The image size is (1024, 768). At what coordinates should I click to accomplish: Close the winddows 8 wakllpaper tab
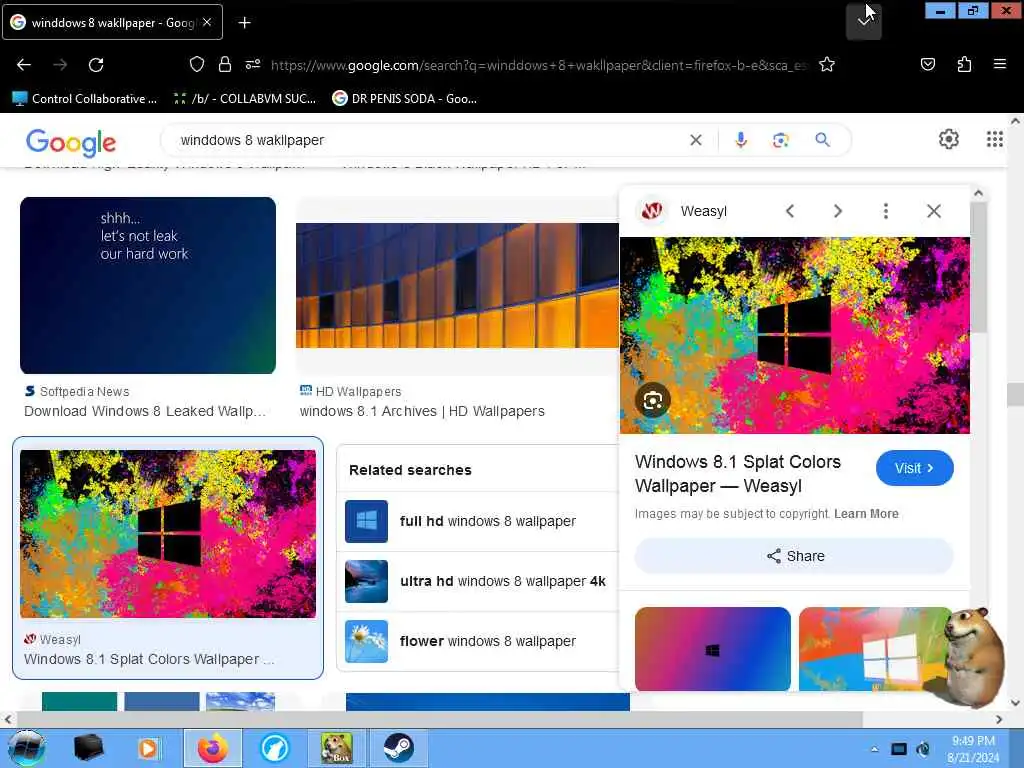(207, 22)
